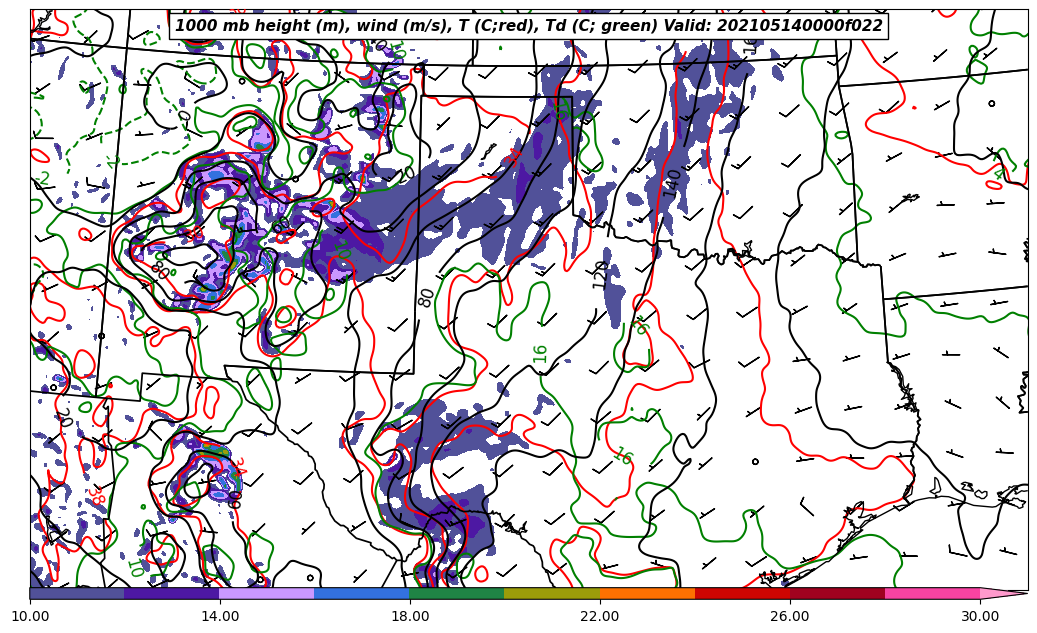Image resolution: width=1037 pixels, height=633 pixels.
Task: Click the 30.00 colorbar tick label
Action: pyautogui.click(x=980, y=616)
